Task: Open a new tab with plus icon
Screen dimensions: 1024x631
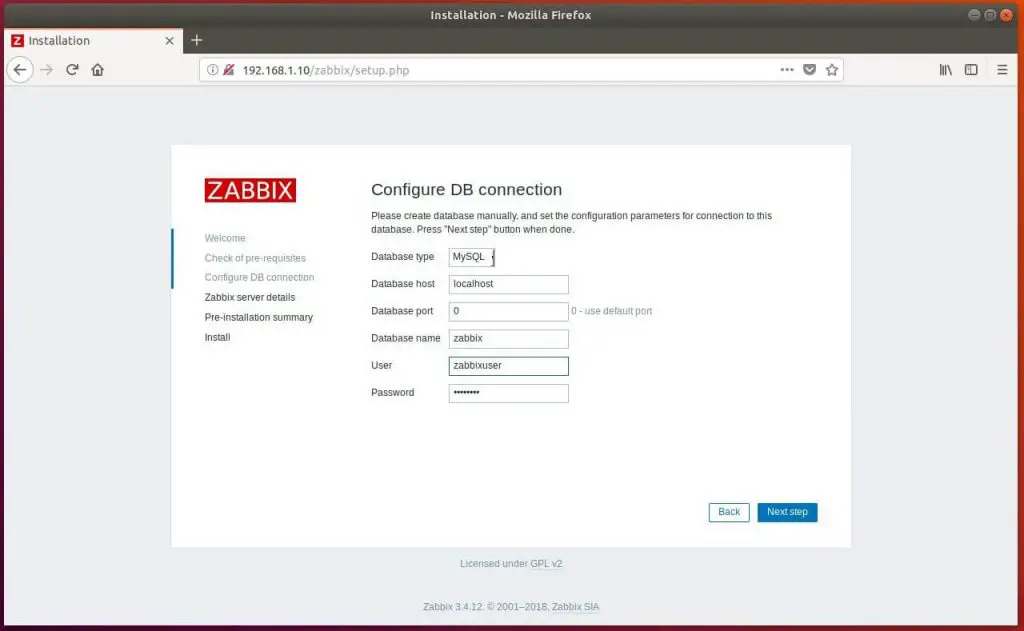Action: coord(197,40)
